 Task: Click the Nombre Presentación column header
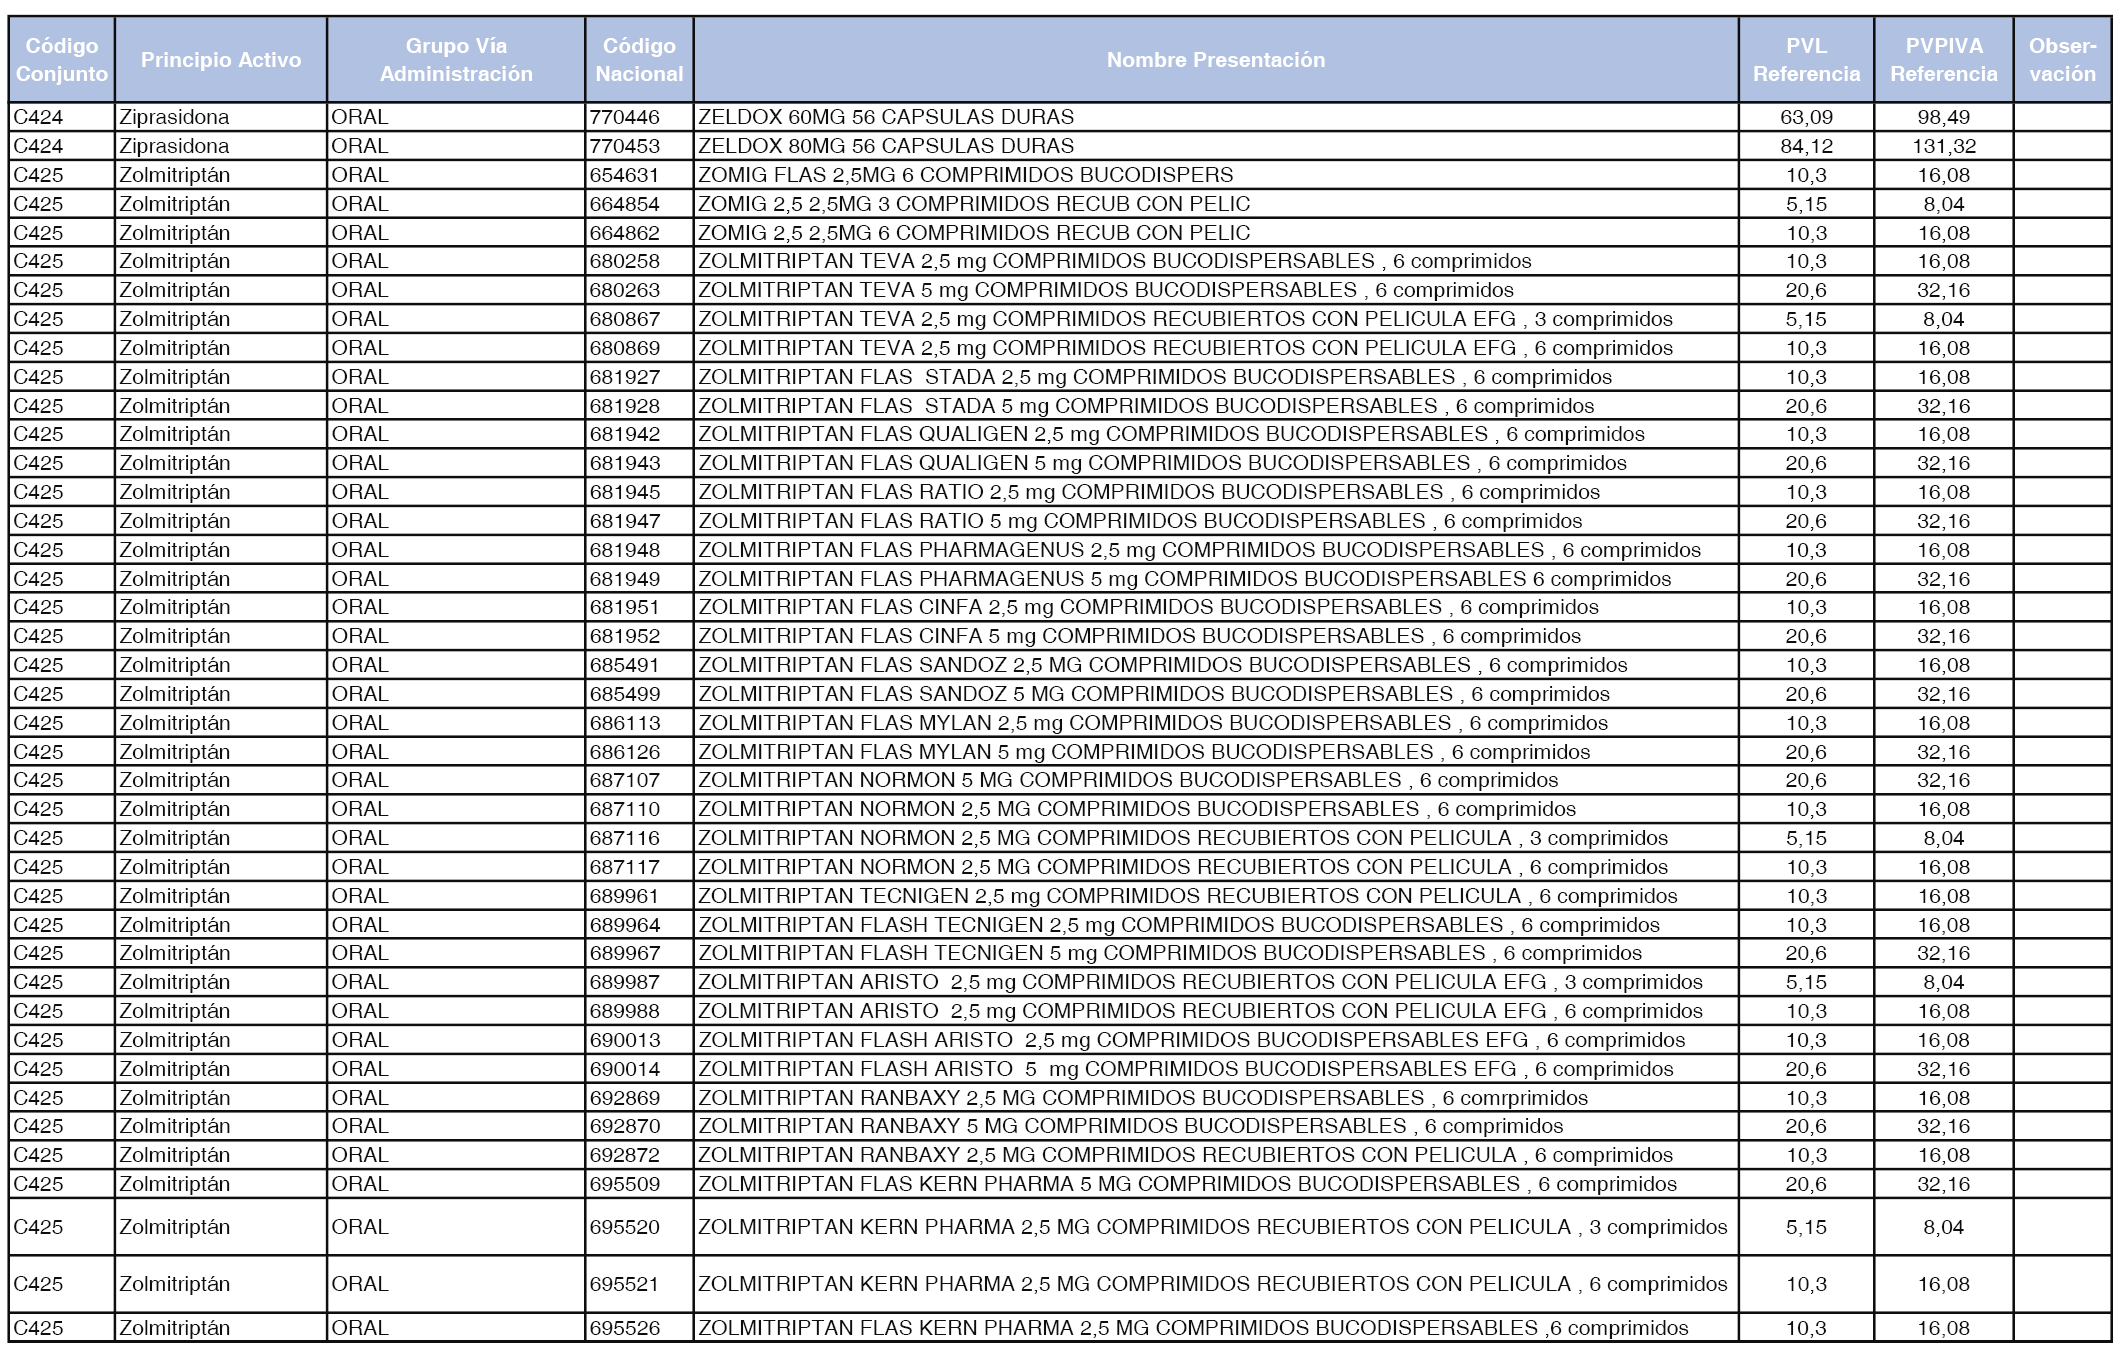click(1216, 60)
